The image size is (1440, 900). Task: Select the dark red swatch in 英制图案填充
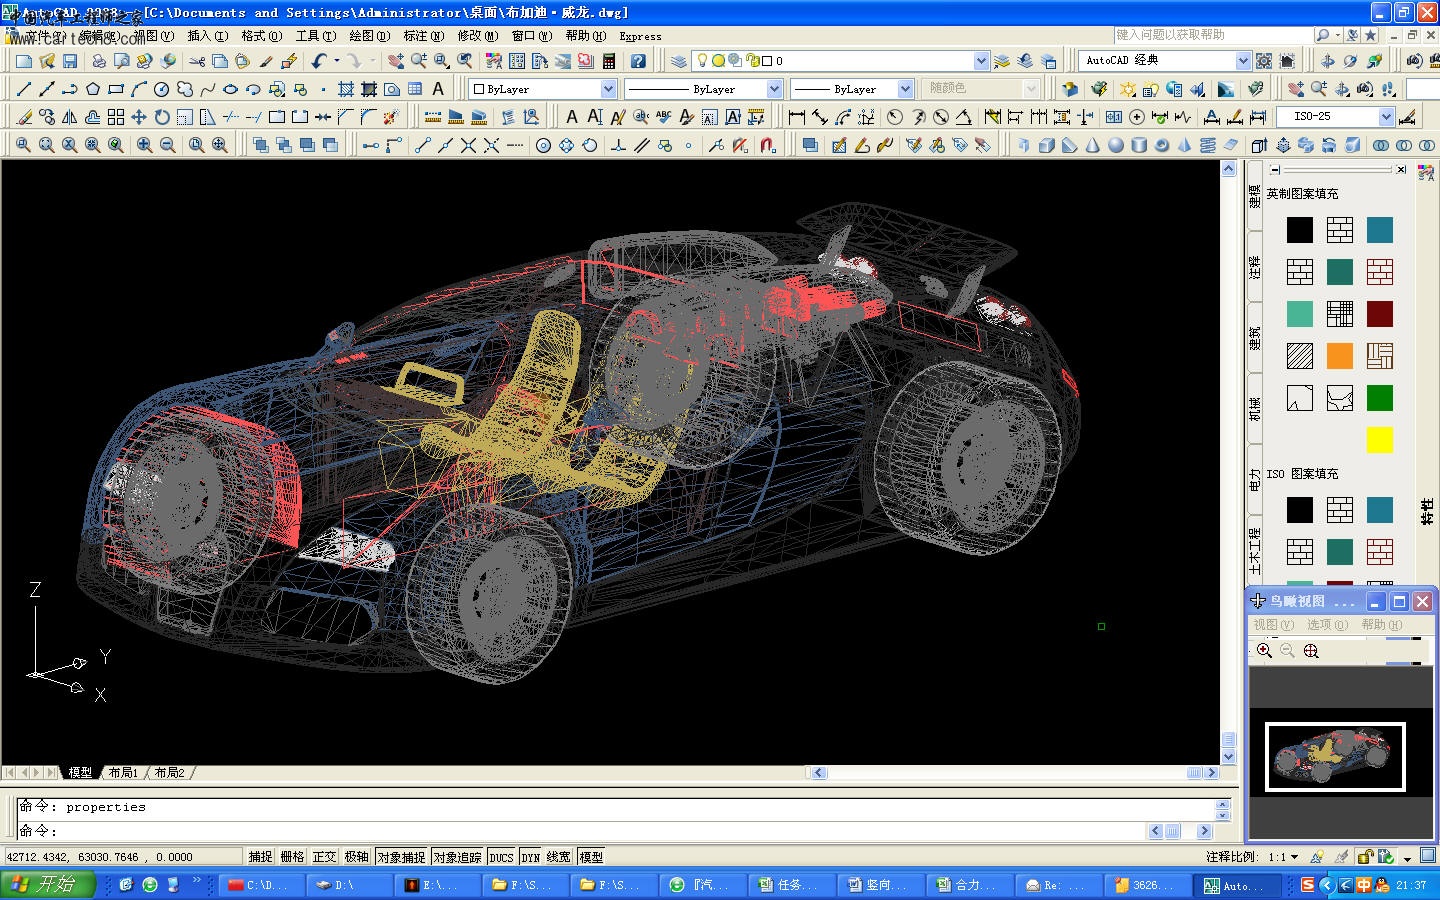1380,314
